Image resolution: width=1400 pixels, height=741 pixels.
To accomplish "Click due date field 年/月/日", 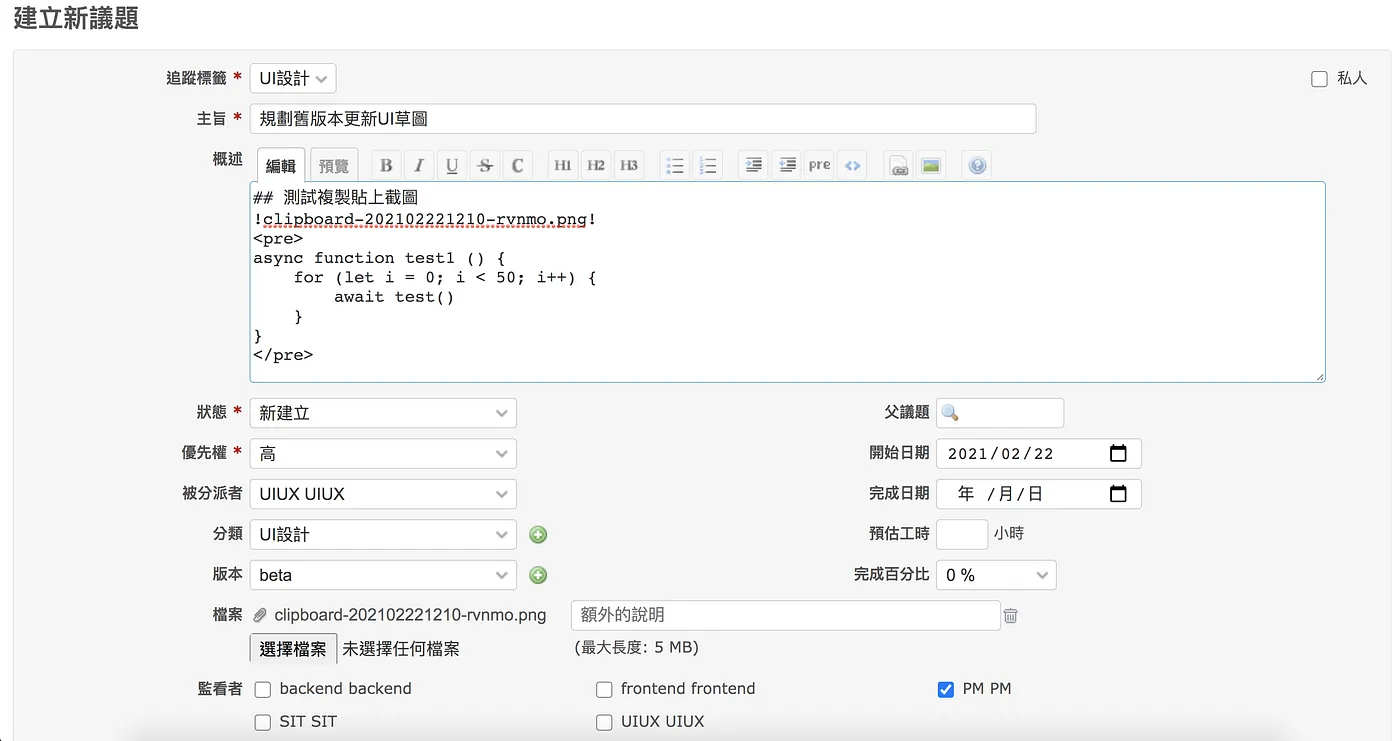I will click(1038, 493).
